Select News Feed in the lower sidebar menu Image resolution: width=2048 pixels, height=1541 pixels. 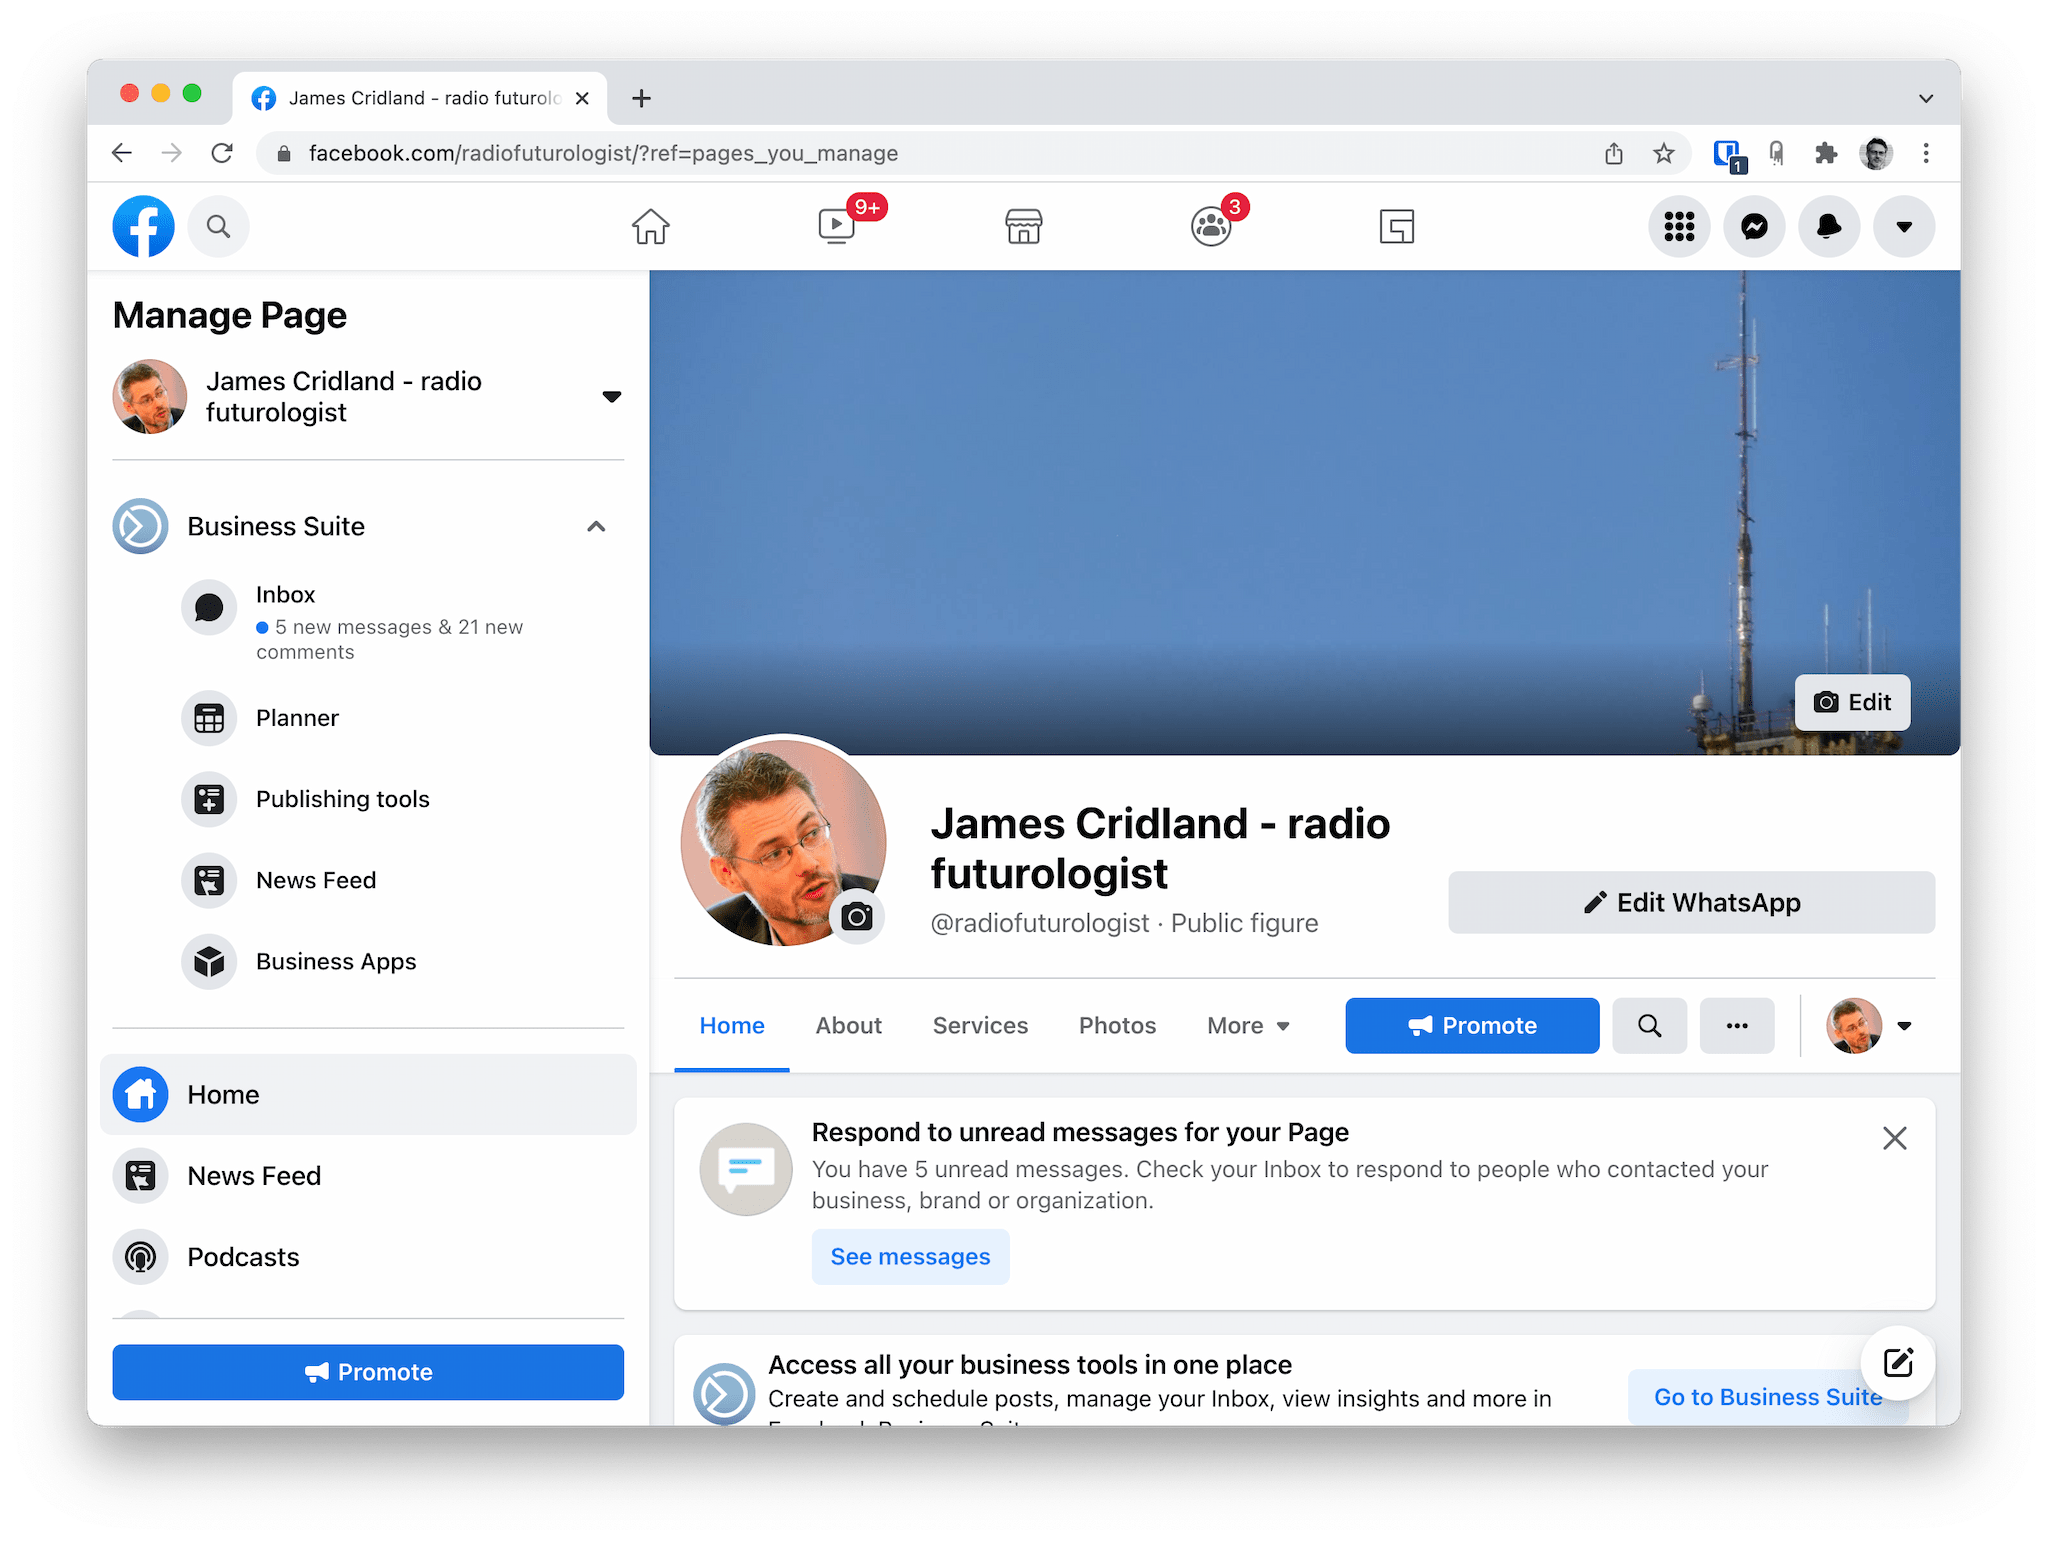coord(368,1175)
